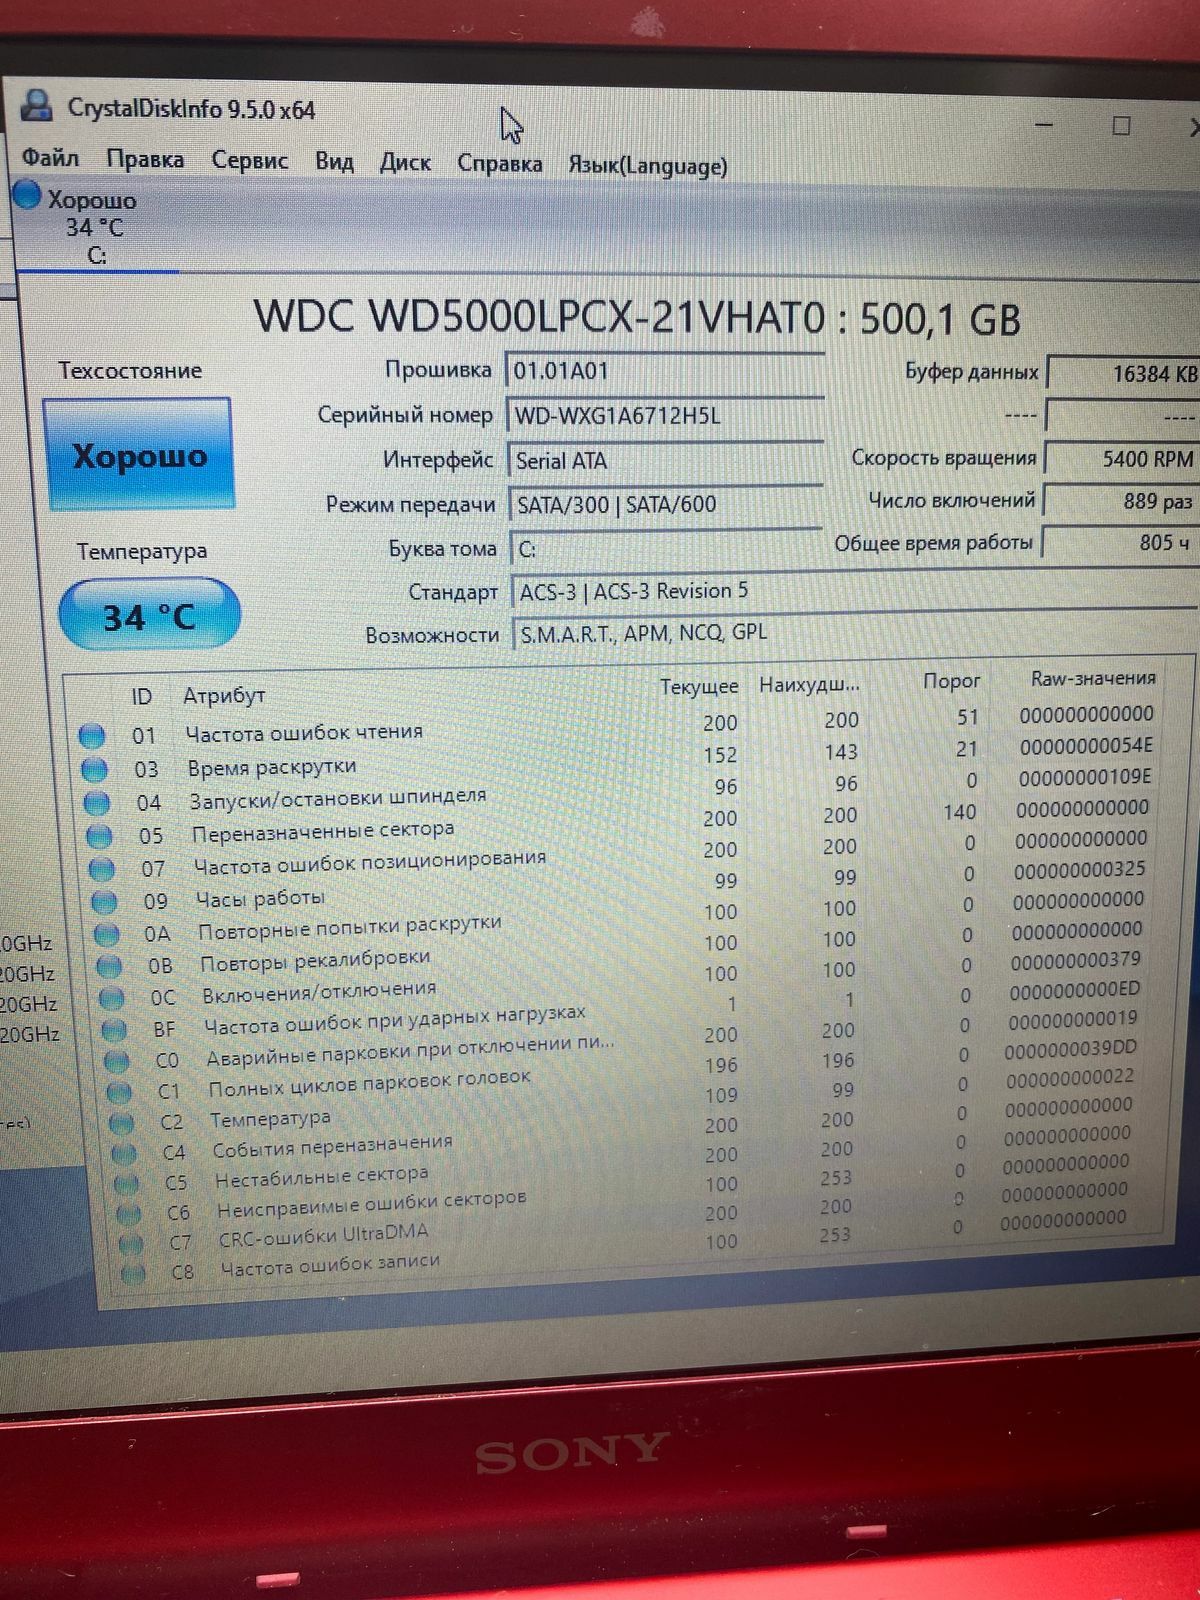1200x1600 pixels.
Task: Click the transfer mode field SATA/300 | SATA/600
Action: pyautogui.click(x=666, y=505)
